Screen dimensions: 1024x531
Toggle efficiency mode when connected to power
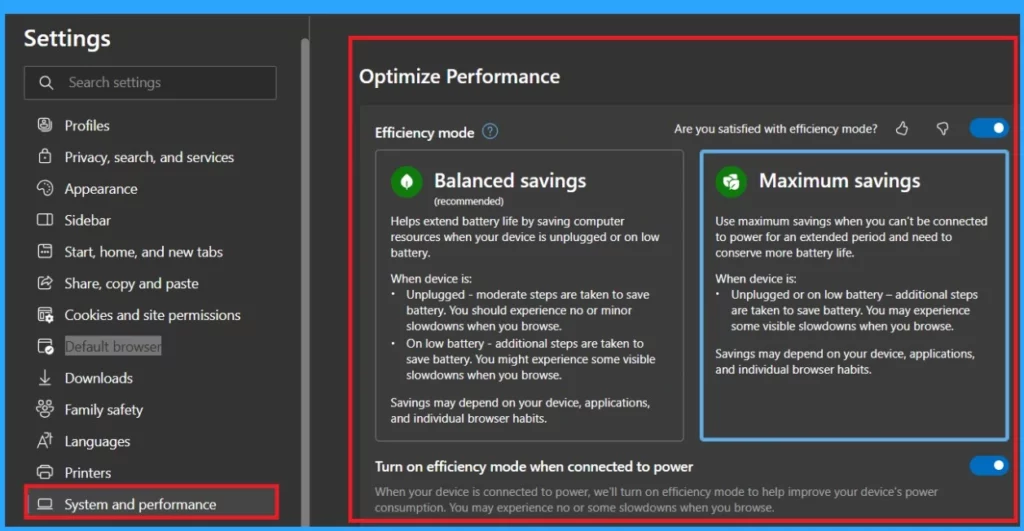[x=989, y=466]
